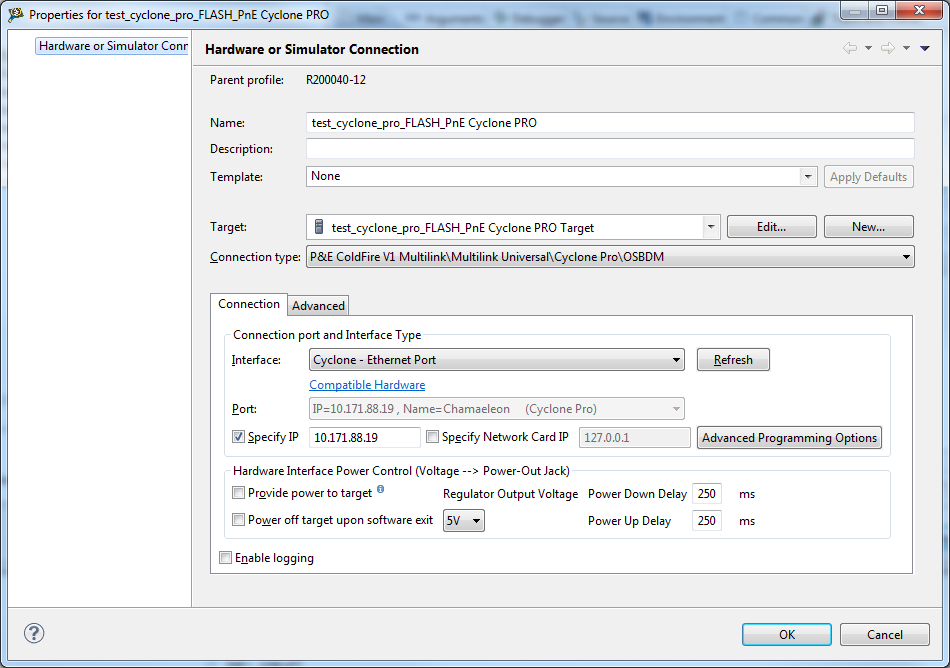Open the view menu triangle in header
This screenshot has height=668, width=950.
pyautogui.click(x=925, y=48)
